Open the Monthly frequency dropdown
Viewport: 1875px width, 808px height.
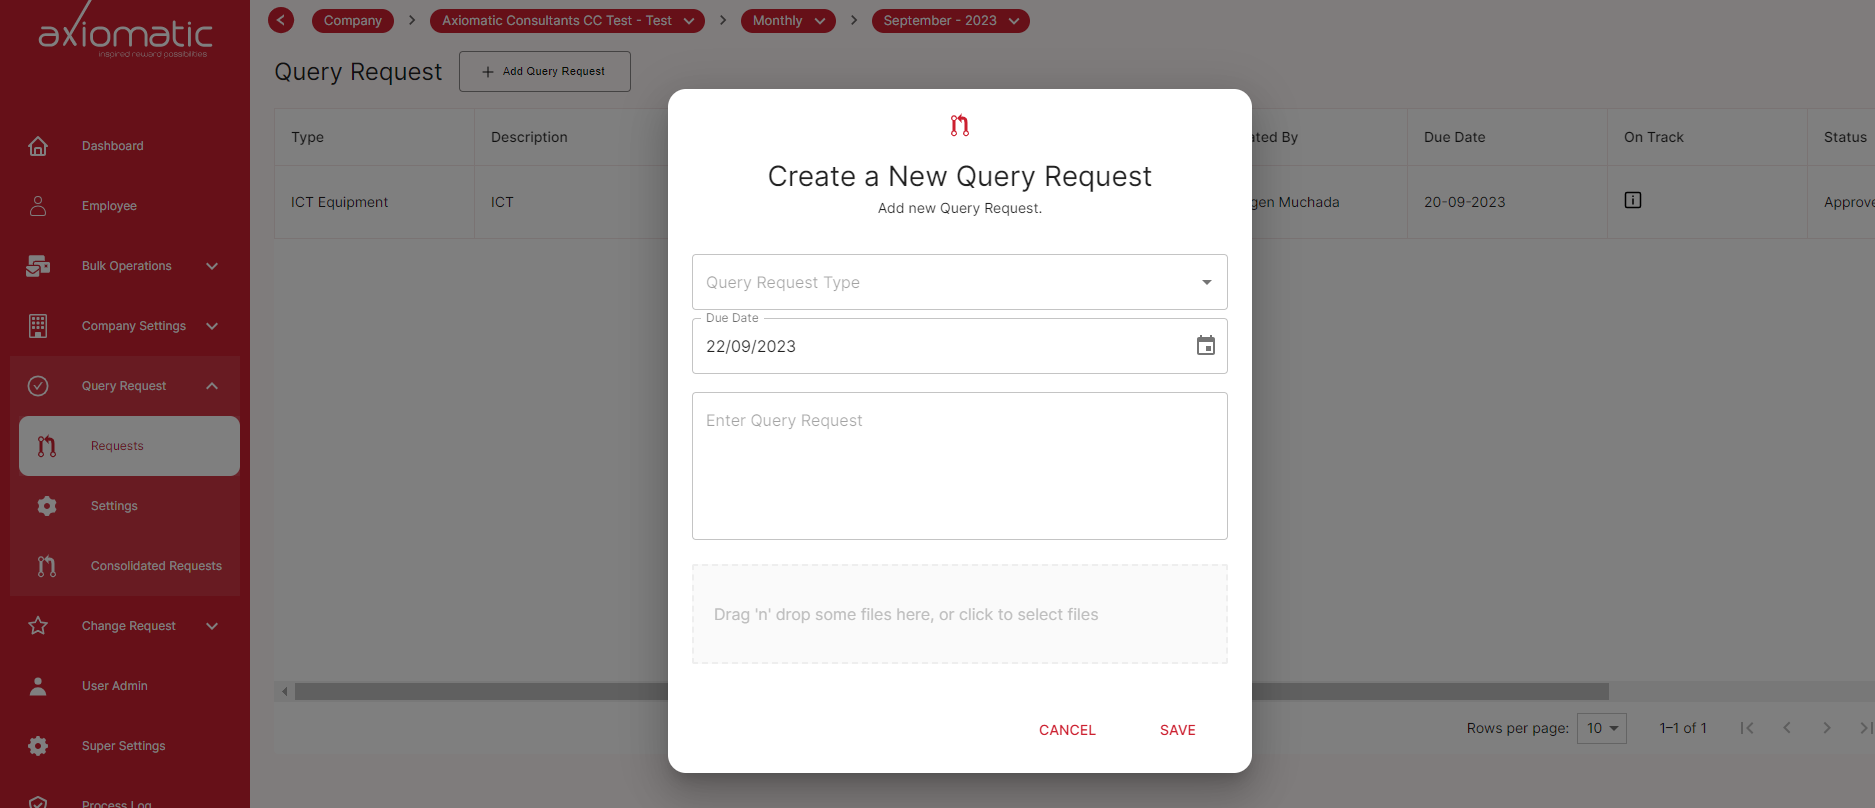(788, 20)
